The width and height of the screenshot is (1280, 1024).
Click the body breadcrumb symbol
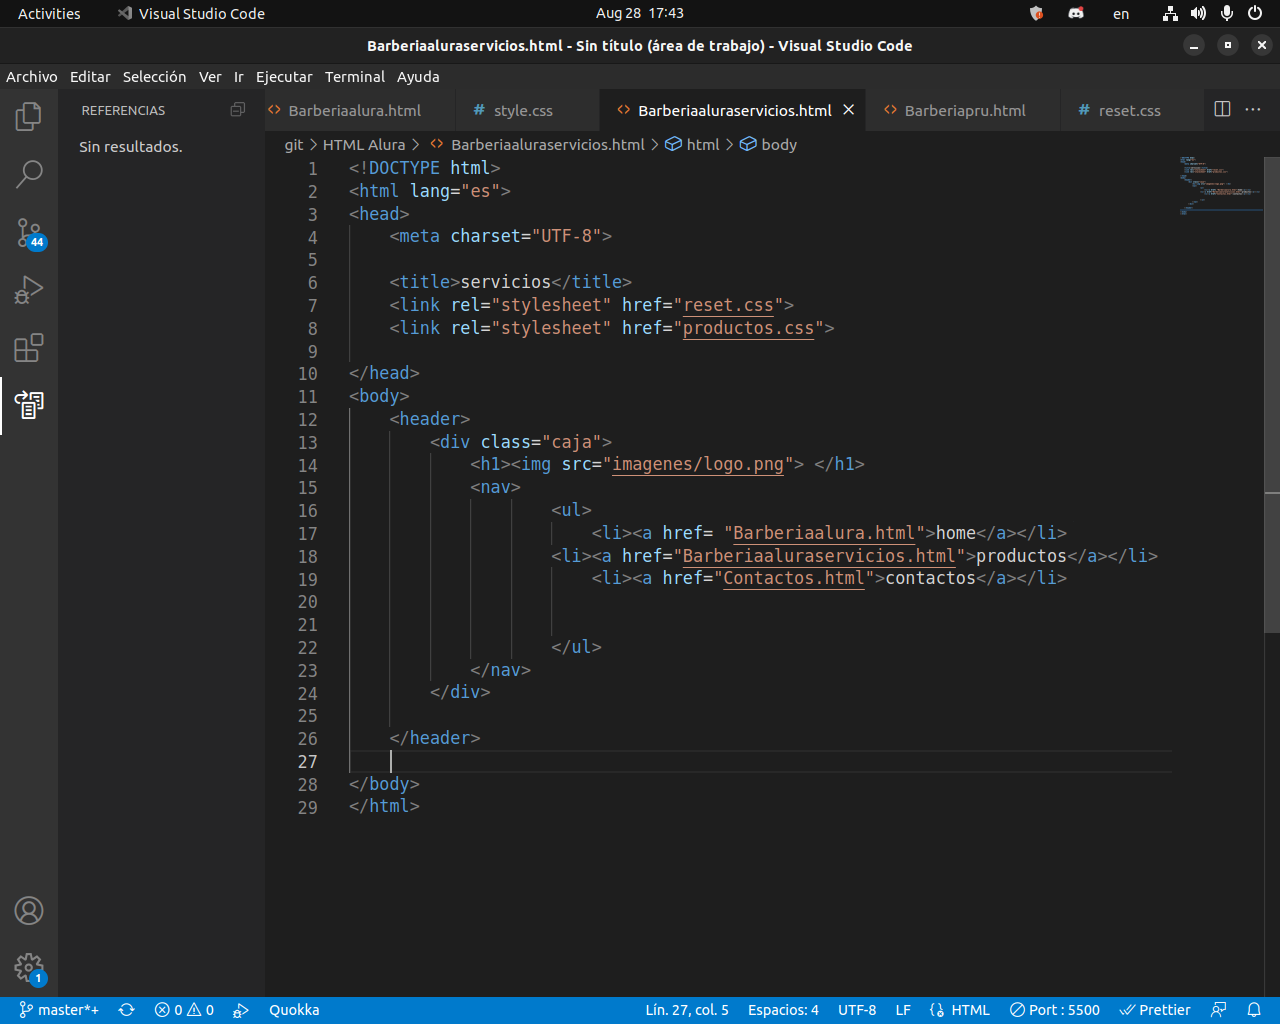click(x=779, y=145)
